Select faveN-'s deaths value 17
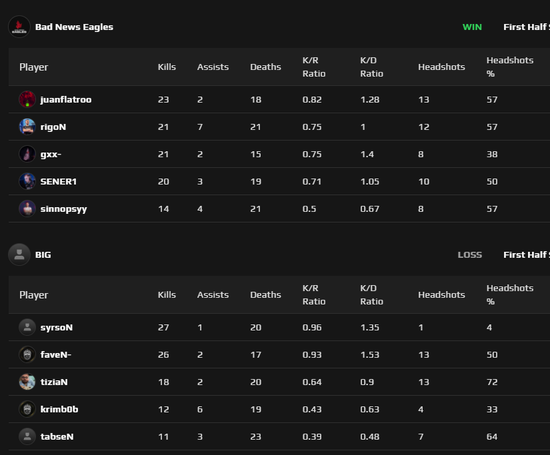 (256, 355)
